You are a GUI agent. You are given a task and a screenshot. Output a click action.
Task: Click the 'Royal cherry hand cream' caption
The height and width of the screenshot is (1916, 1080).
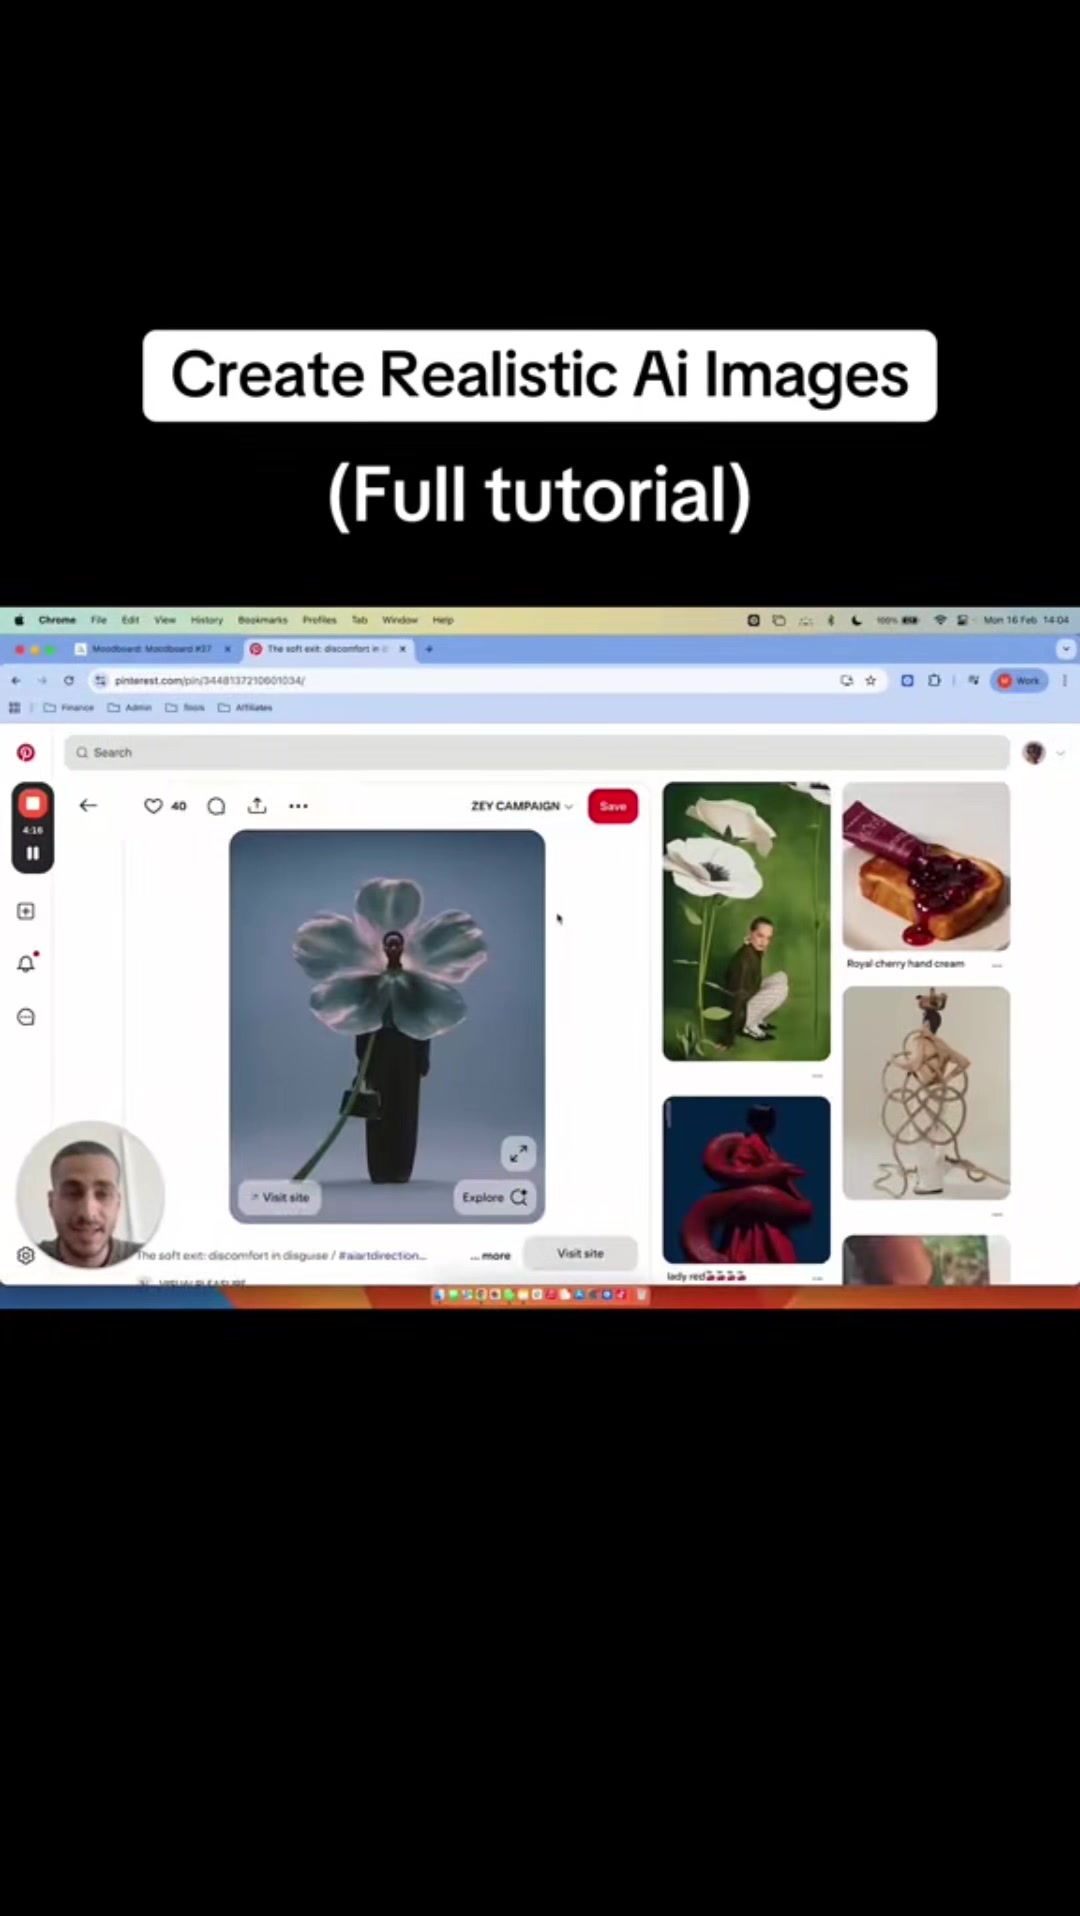point(905,964)
